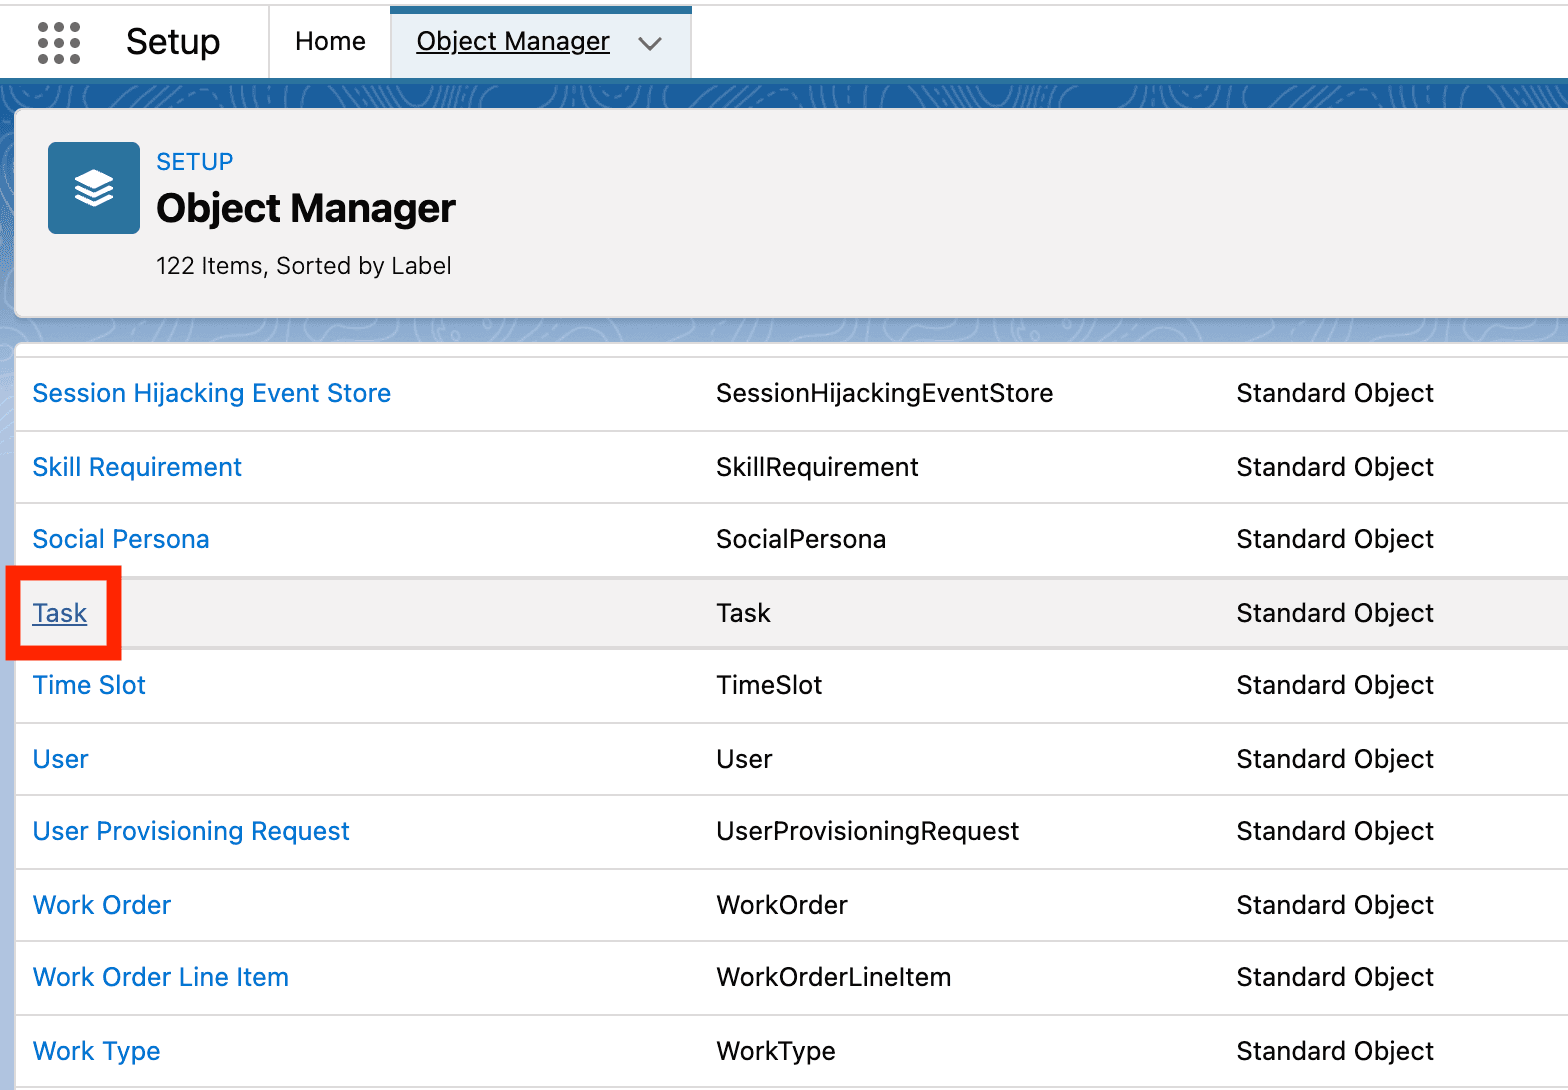Click the SETUP breadcrumb label
1568x1090 pixels.
pyautogui.click(x=194, y=162)
